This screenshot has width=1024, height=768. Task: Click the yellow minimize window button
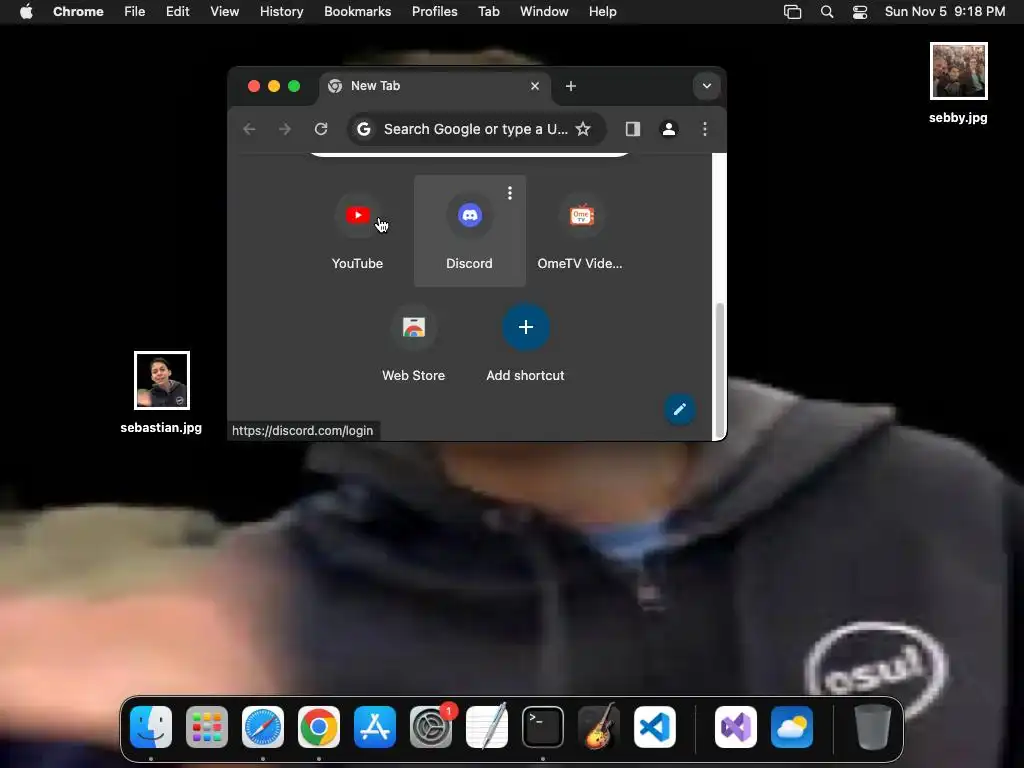tap(274, 86)
